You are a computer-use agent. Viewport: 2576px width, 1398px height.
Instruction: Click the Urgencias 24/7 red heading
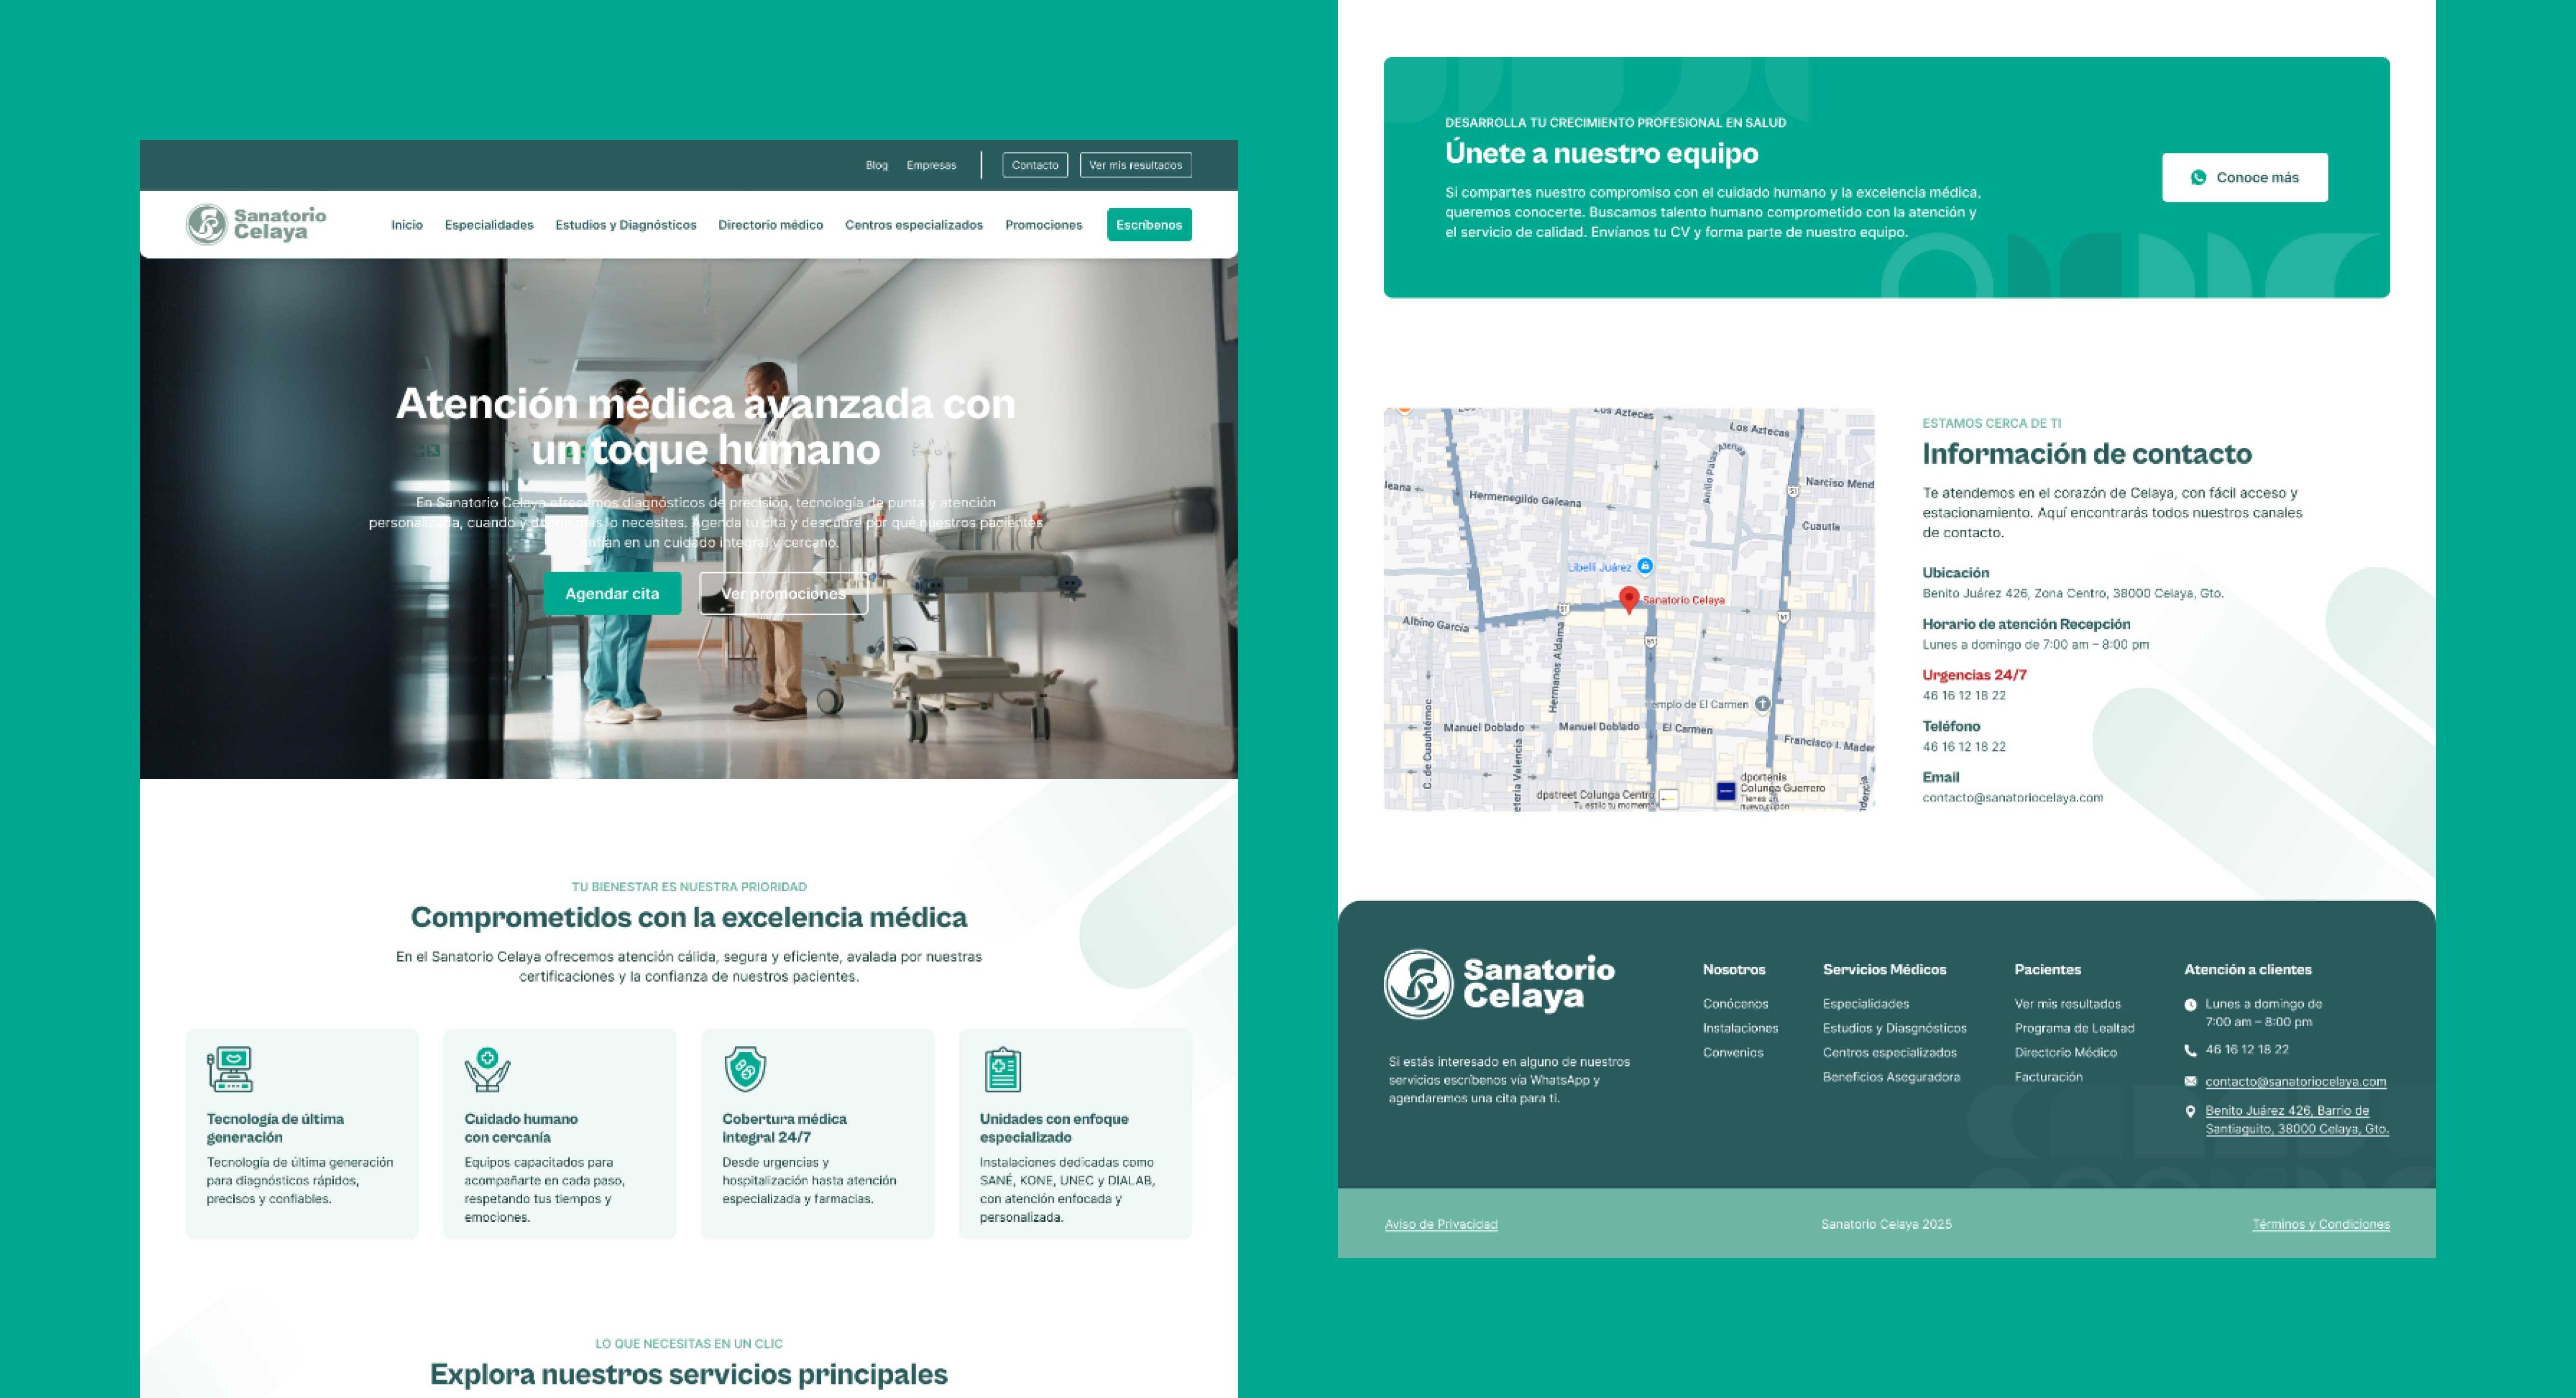[1974, 675]
